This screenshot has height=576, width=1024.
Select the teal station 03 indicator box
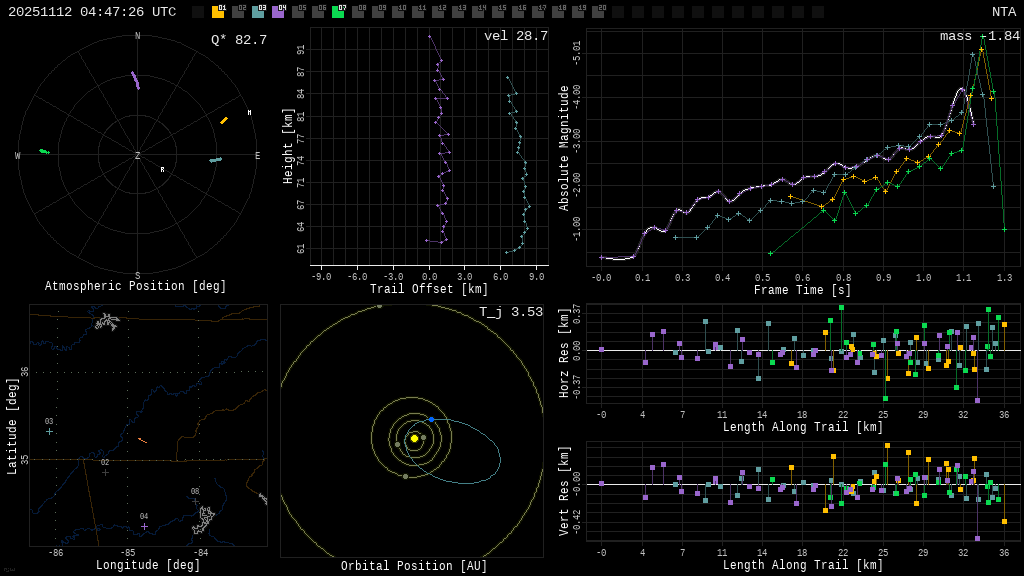tap(258, 12)
